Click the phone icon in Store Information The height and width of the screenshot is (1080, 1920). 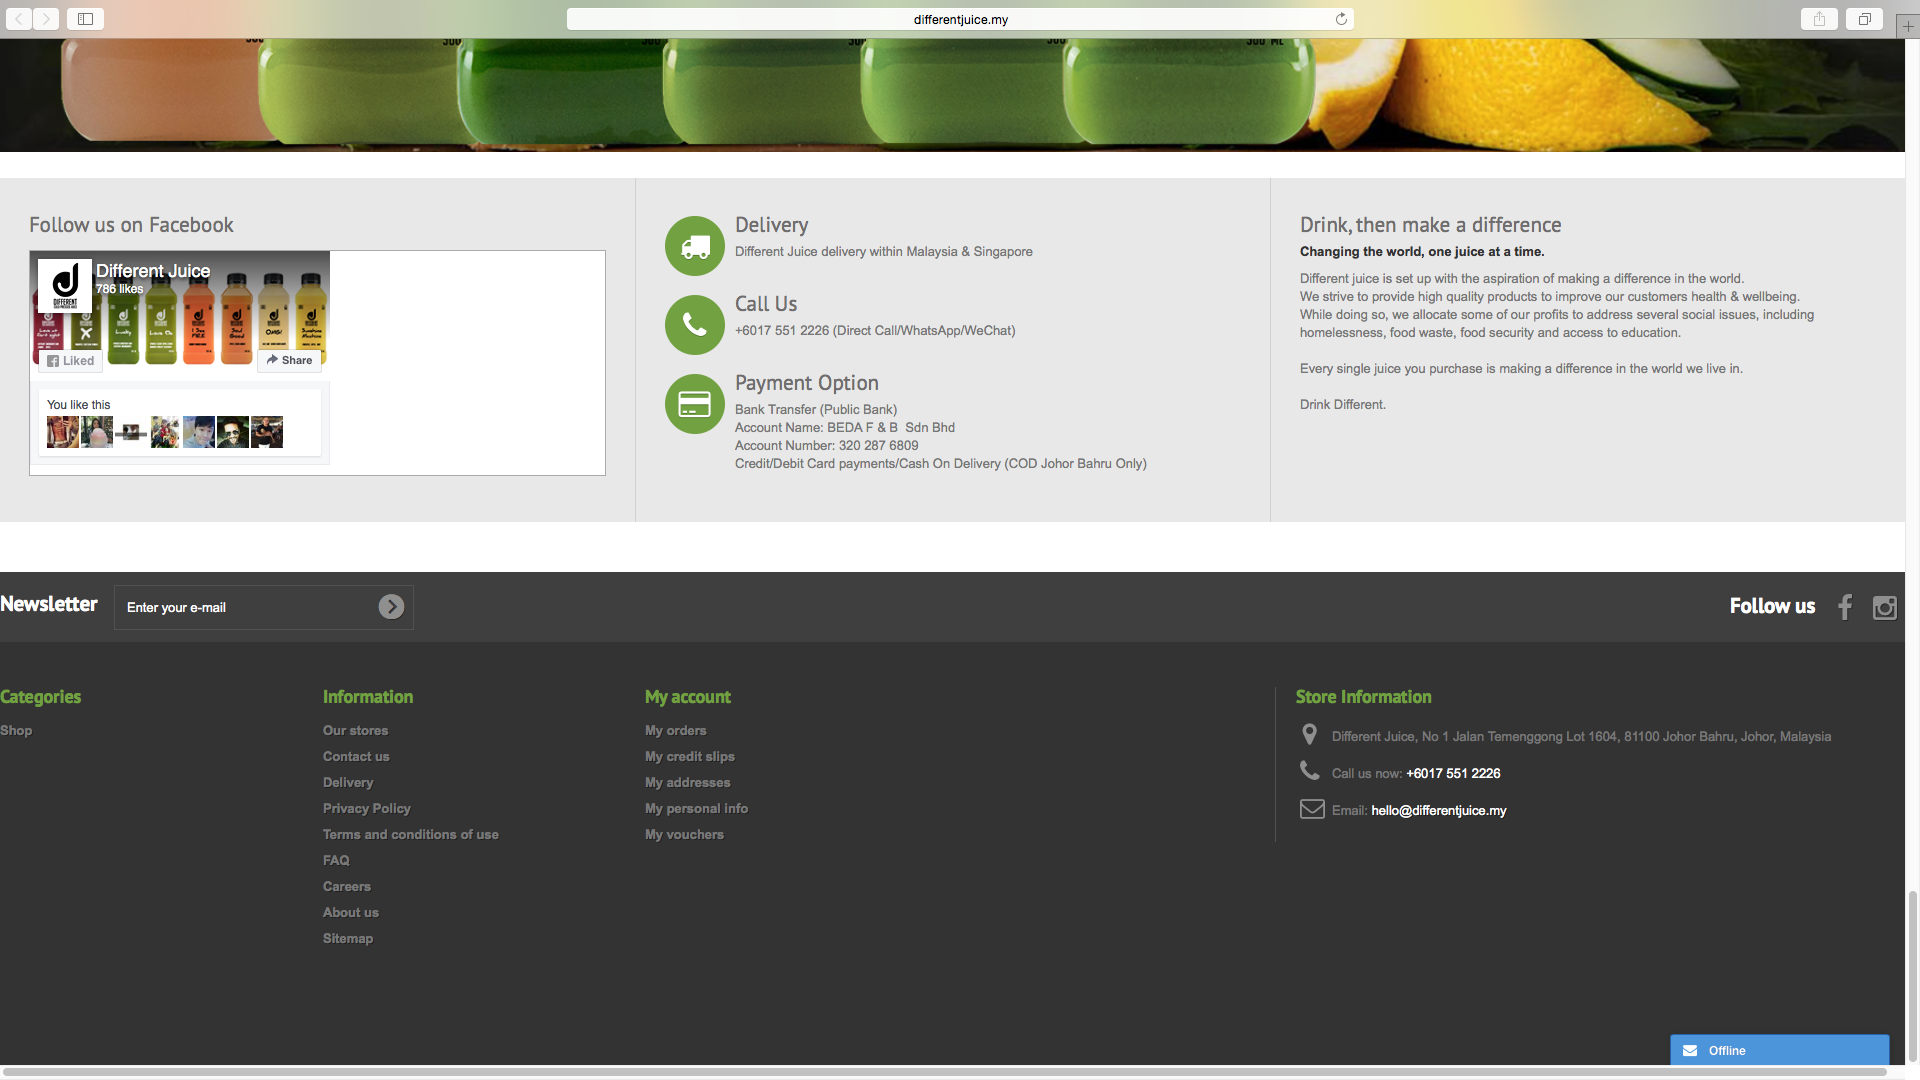1310,770
